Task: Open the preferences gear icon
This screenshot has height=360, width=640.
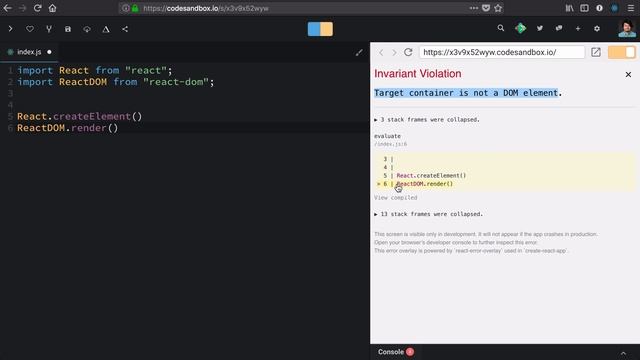Action: tap(597, 29)
